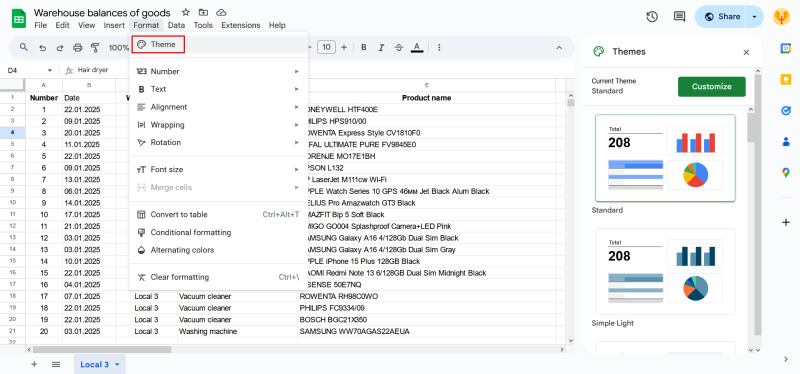Image resolution: width=800 pixels, height=374 pixels.
Task: Open version history clock icon
Action: tap(652, 16)
